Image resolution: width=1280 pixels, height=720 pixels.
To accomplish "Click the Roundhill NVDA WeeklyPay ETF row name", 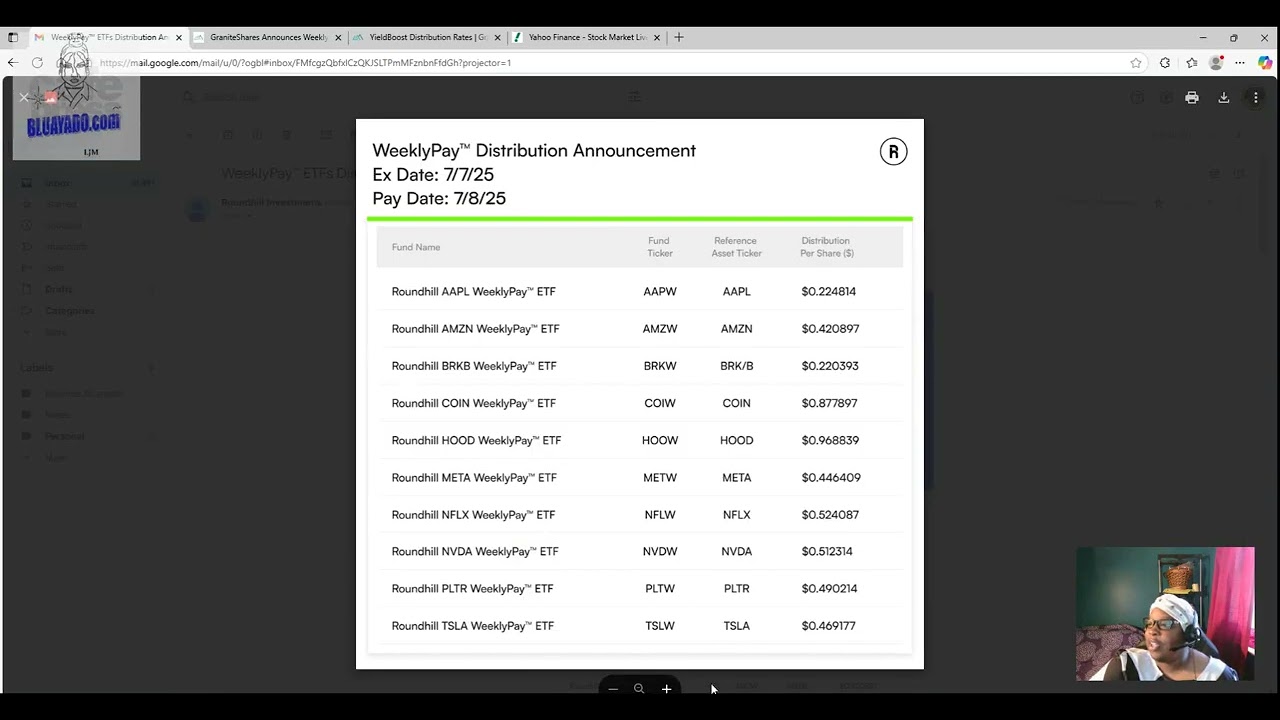I will (475, 552).
